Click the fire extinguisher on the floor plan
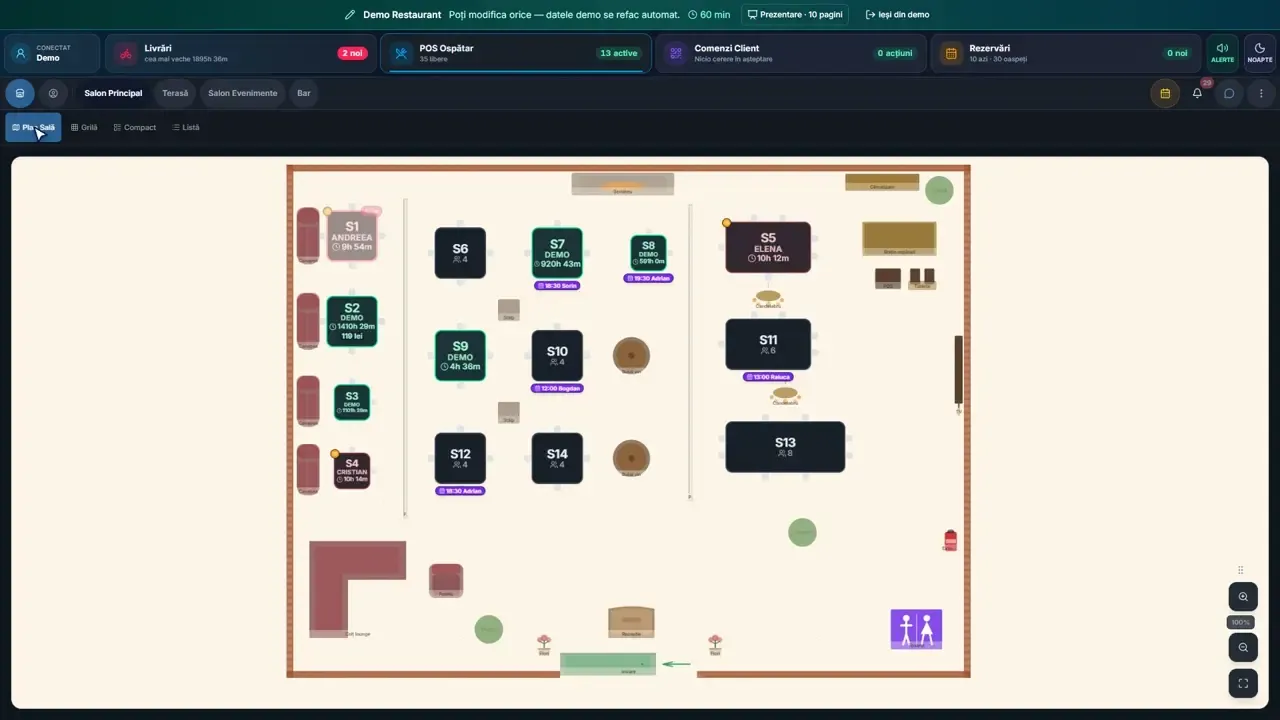This screenshot has width=1280, height=720. (950, 540)
